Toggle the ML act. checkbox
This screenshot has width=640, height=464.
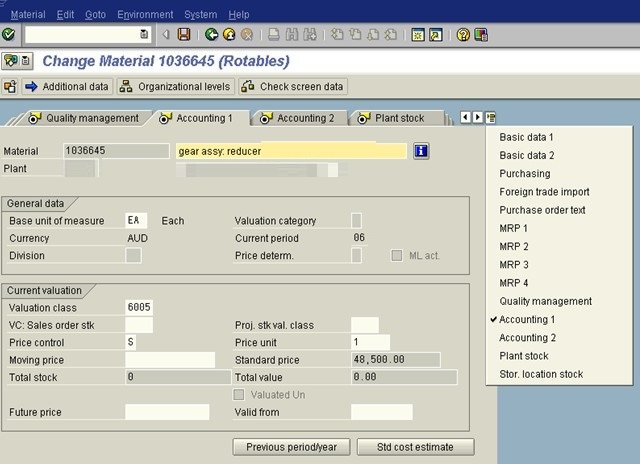point(396,255)
